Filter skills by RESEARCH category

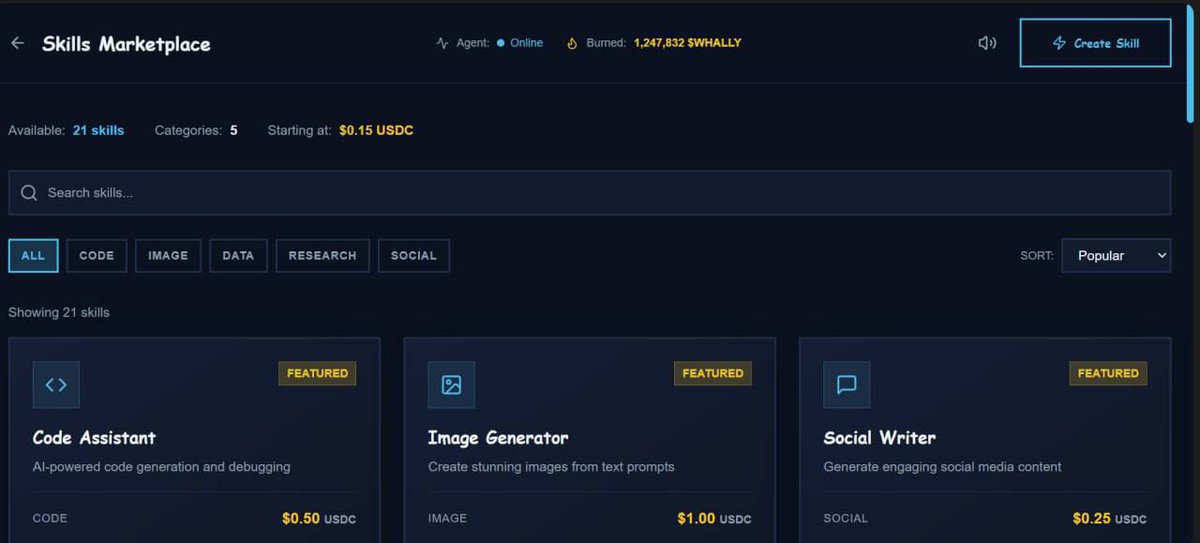[x=322, y=255]
